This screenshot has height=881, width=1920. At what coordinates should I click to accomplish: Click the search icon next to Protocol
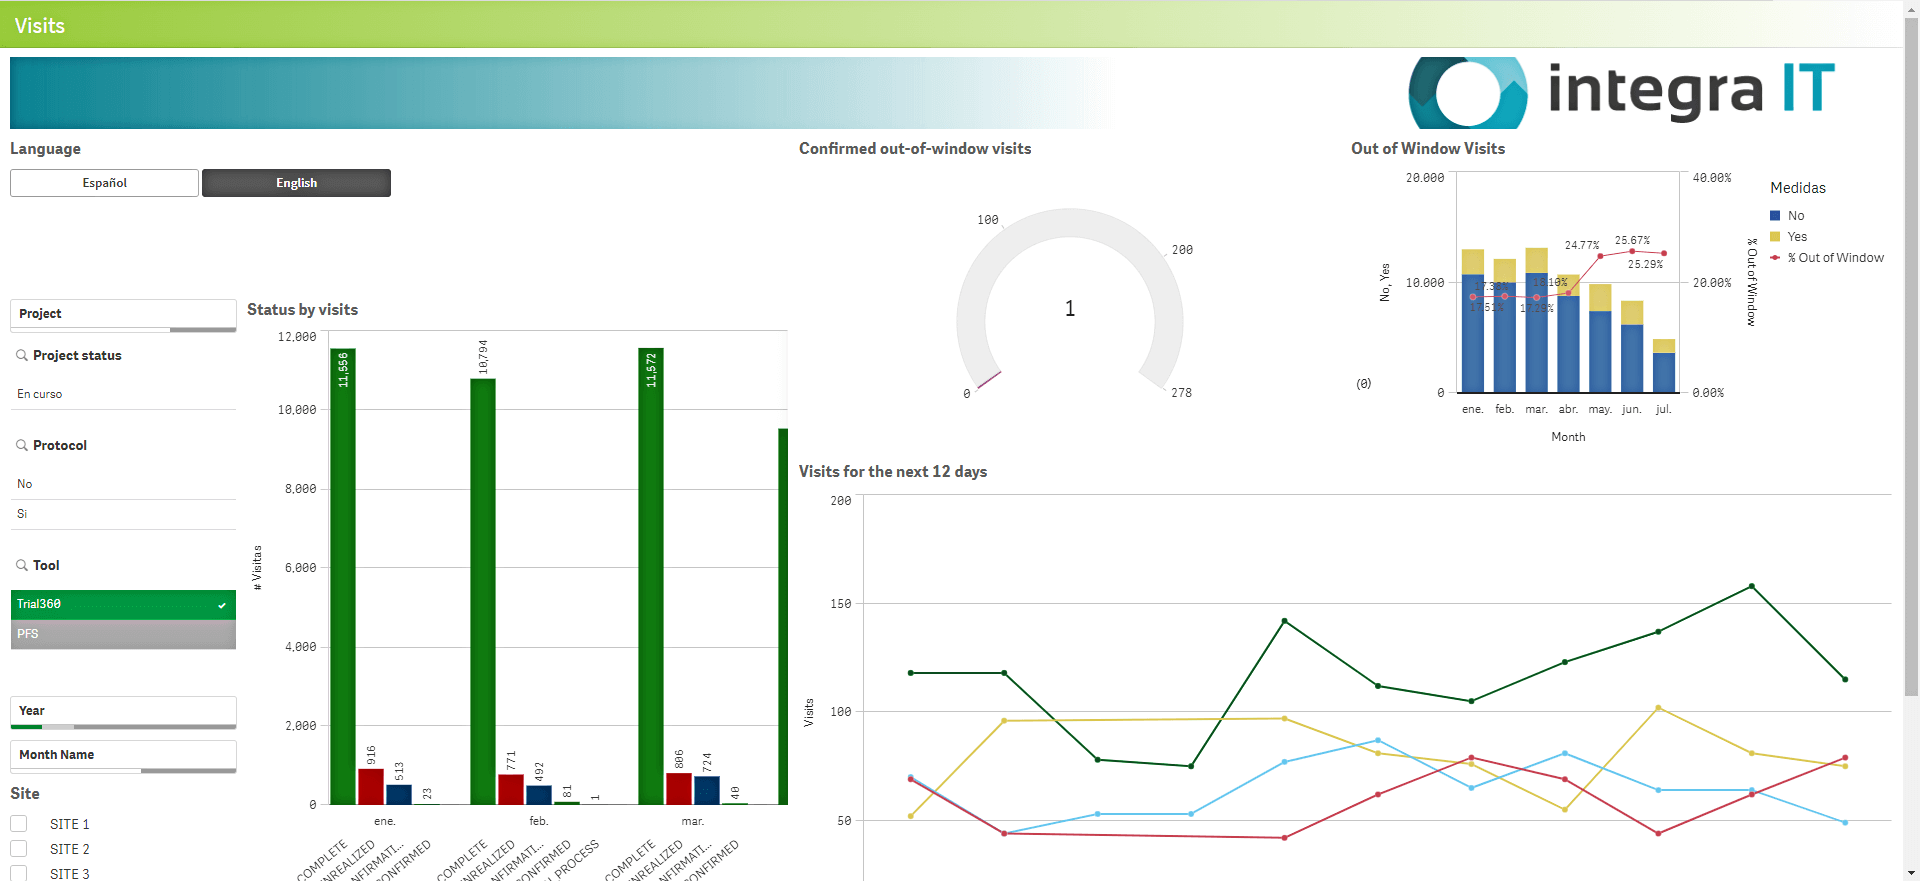[22, 445]
